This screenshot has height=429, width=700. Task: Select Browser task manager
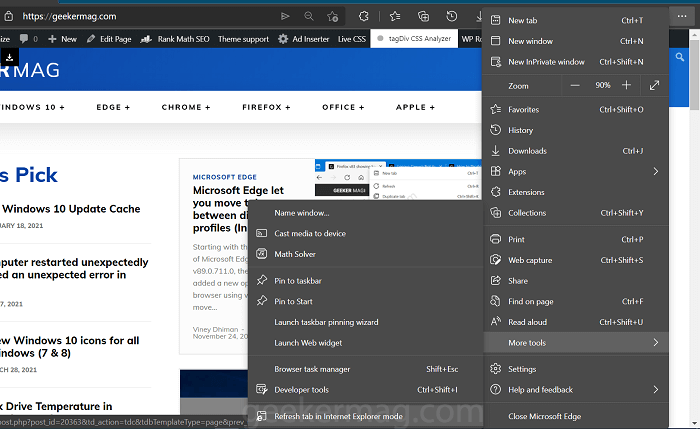[x=365, y=369]
